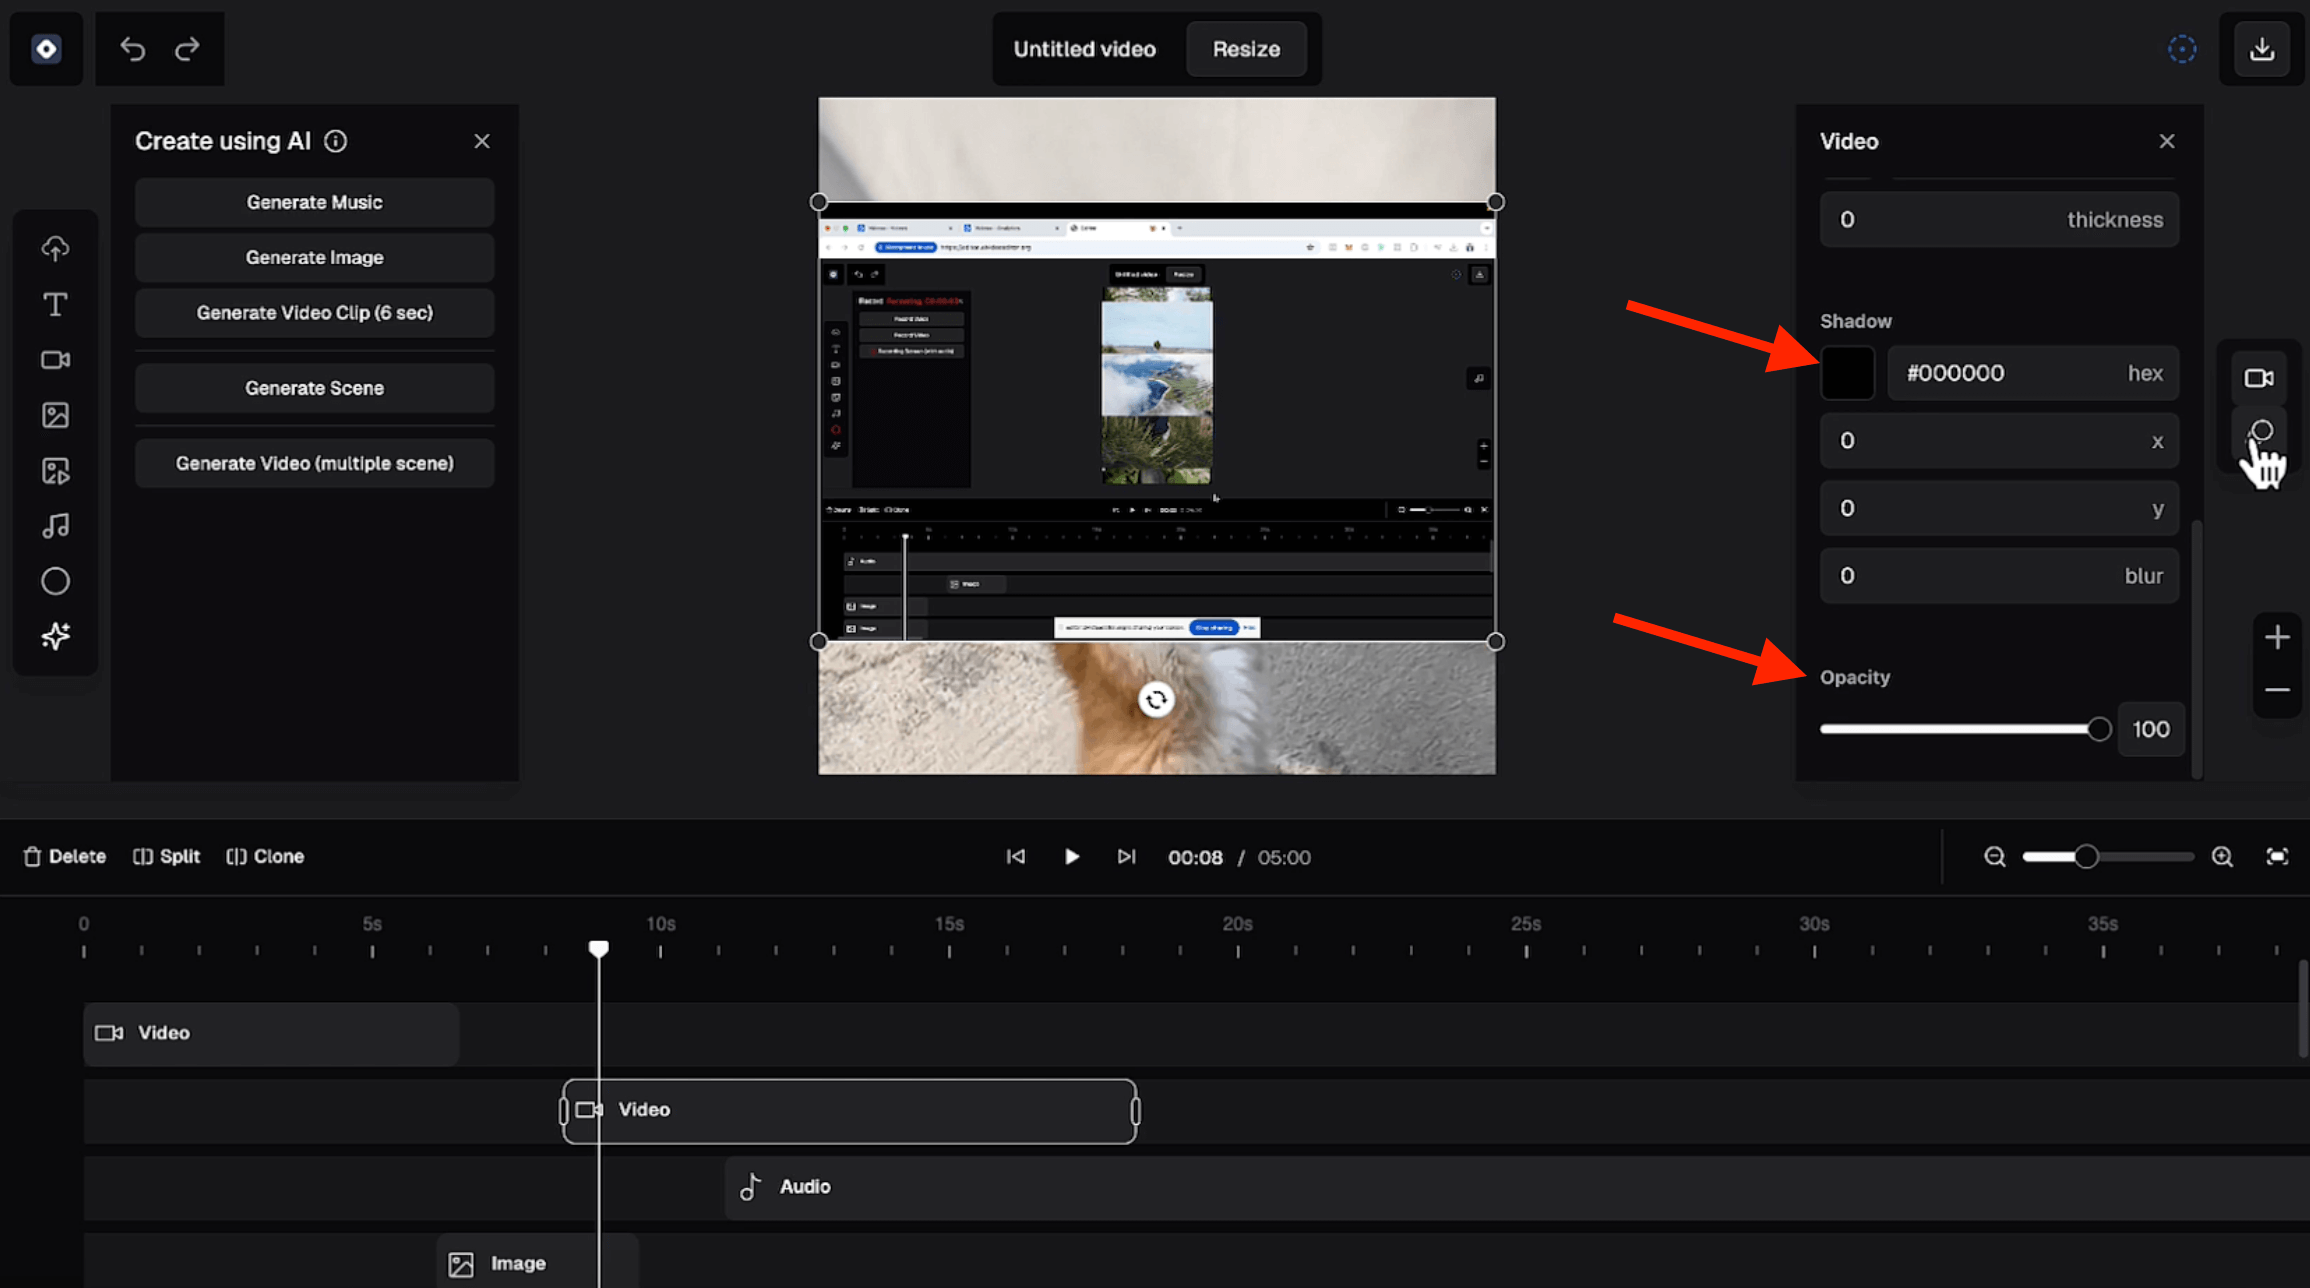Click the fit-to-screen timeline icon

point(2277,857)
